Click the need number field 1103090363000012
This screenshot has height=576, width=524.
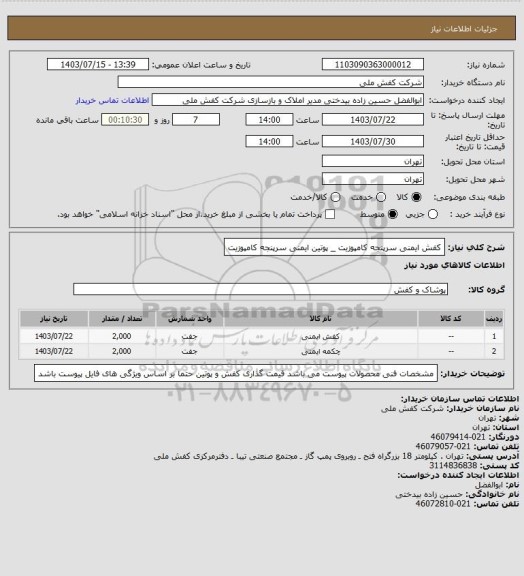373,64
